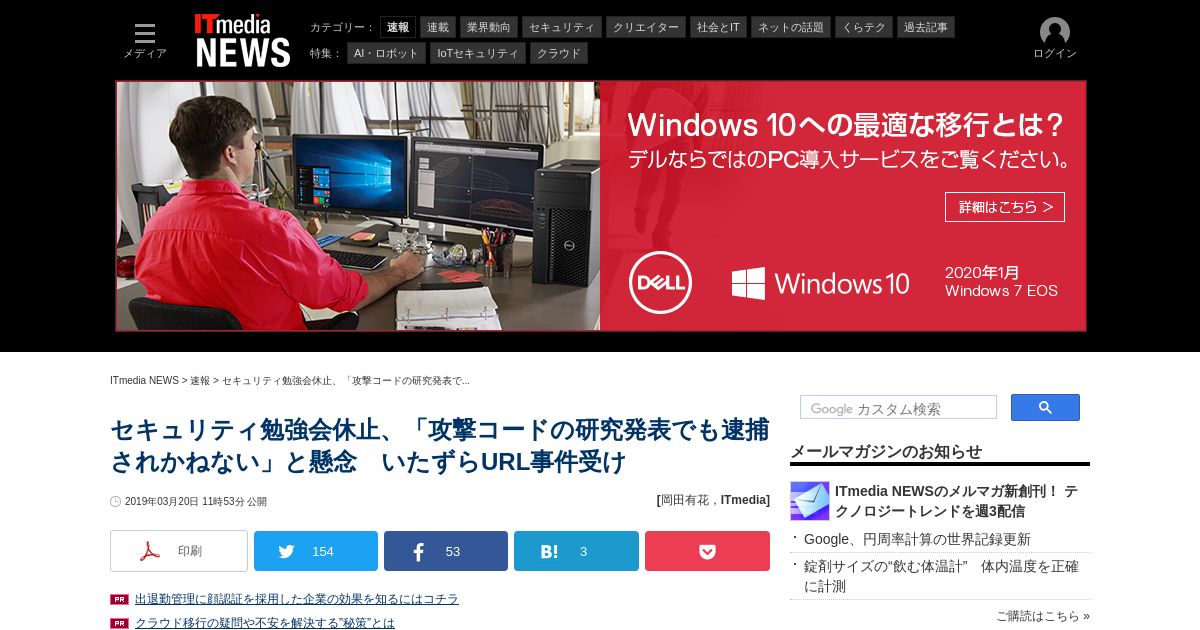Open the メディア hamburger menu

click(145, 40)
